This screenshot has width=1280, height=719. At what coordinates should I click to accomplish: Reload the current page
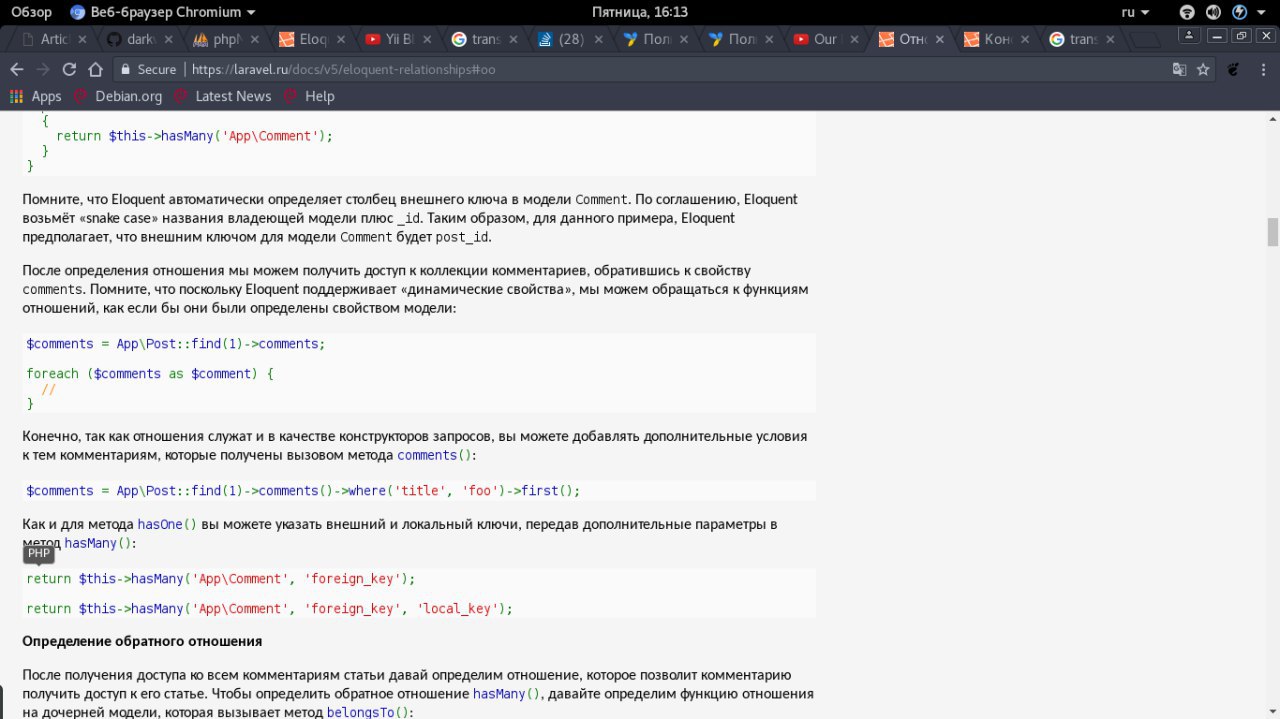(x=69, y=70)
